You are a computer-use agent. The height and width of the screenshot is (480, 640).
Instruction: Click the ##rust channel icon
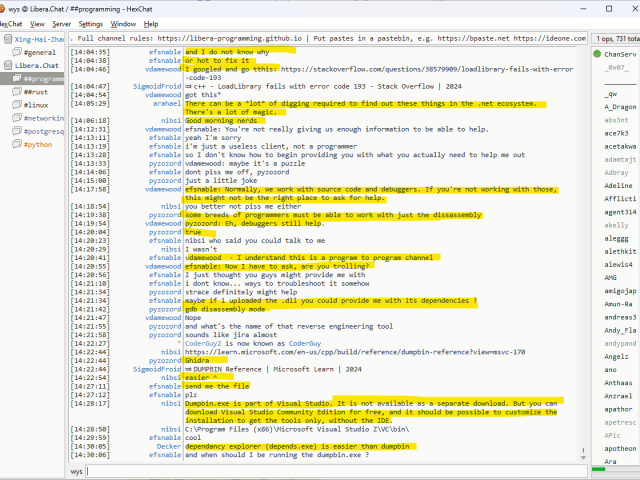(x=16, y=91)
